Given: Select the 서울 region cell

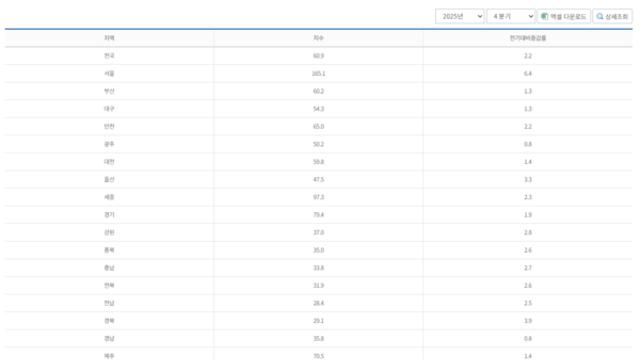Looking at the screenshot, I should click(109, 73).
